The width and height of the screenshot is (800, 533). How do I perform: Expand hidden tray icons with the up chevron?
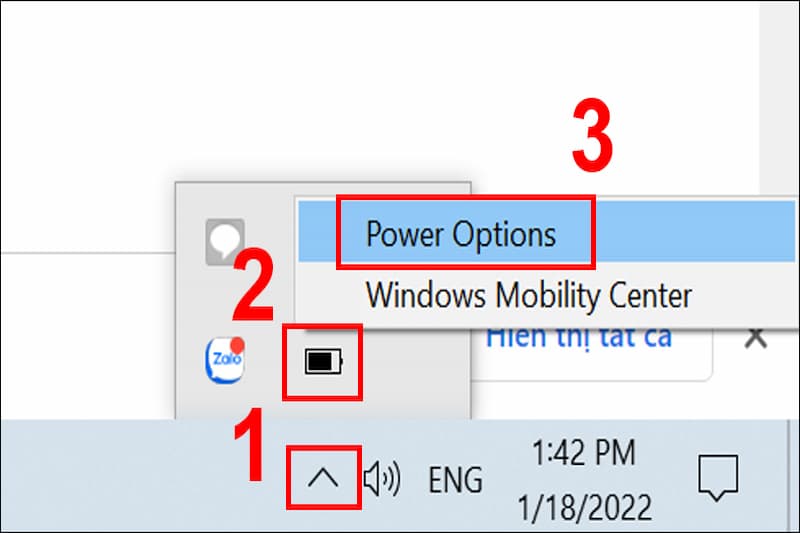tap(323, 479)
